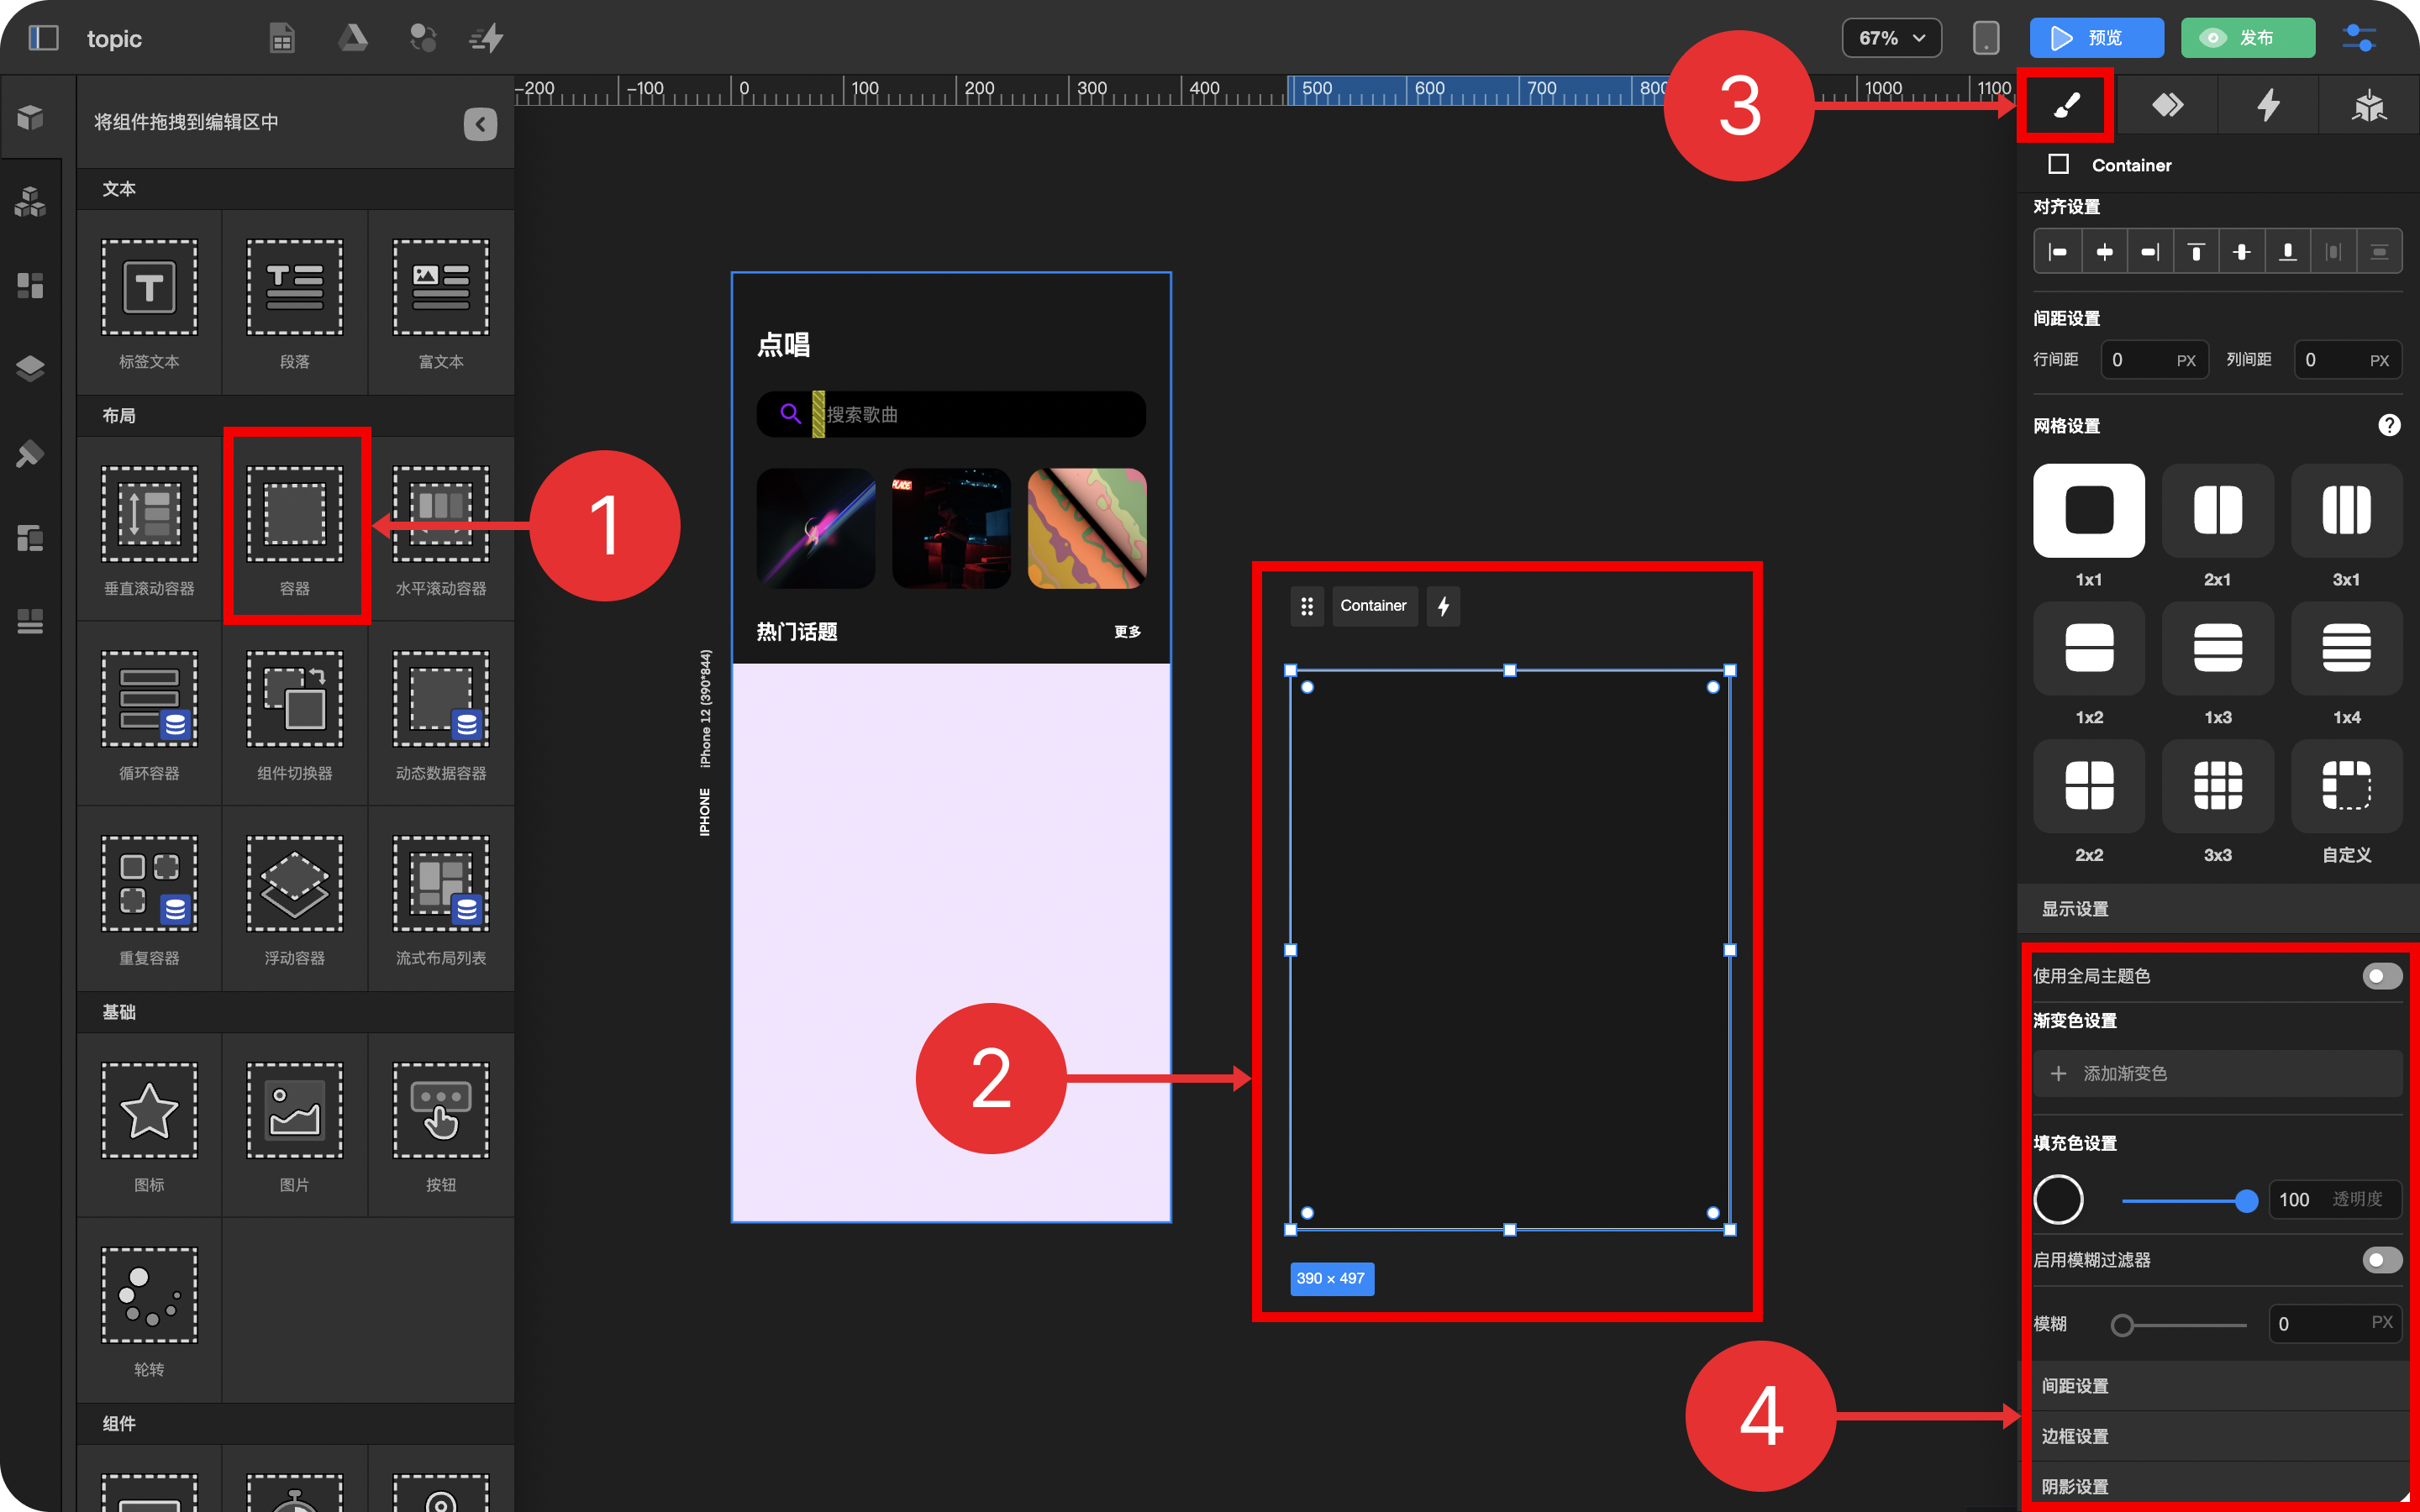Screen dimensions: 2420x1512
Task: Select the 重复容器 component
Action: (x=149, y=899)
